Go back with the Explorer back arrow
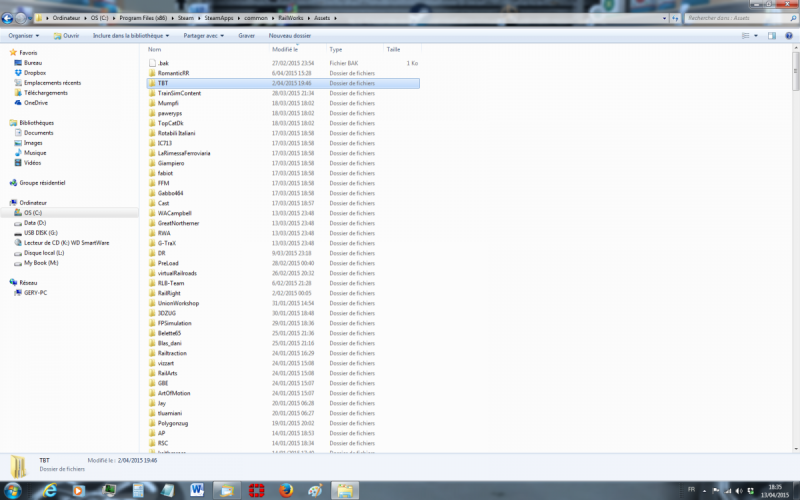The image size is (800, 500). (7, 18)
